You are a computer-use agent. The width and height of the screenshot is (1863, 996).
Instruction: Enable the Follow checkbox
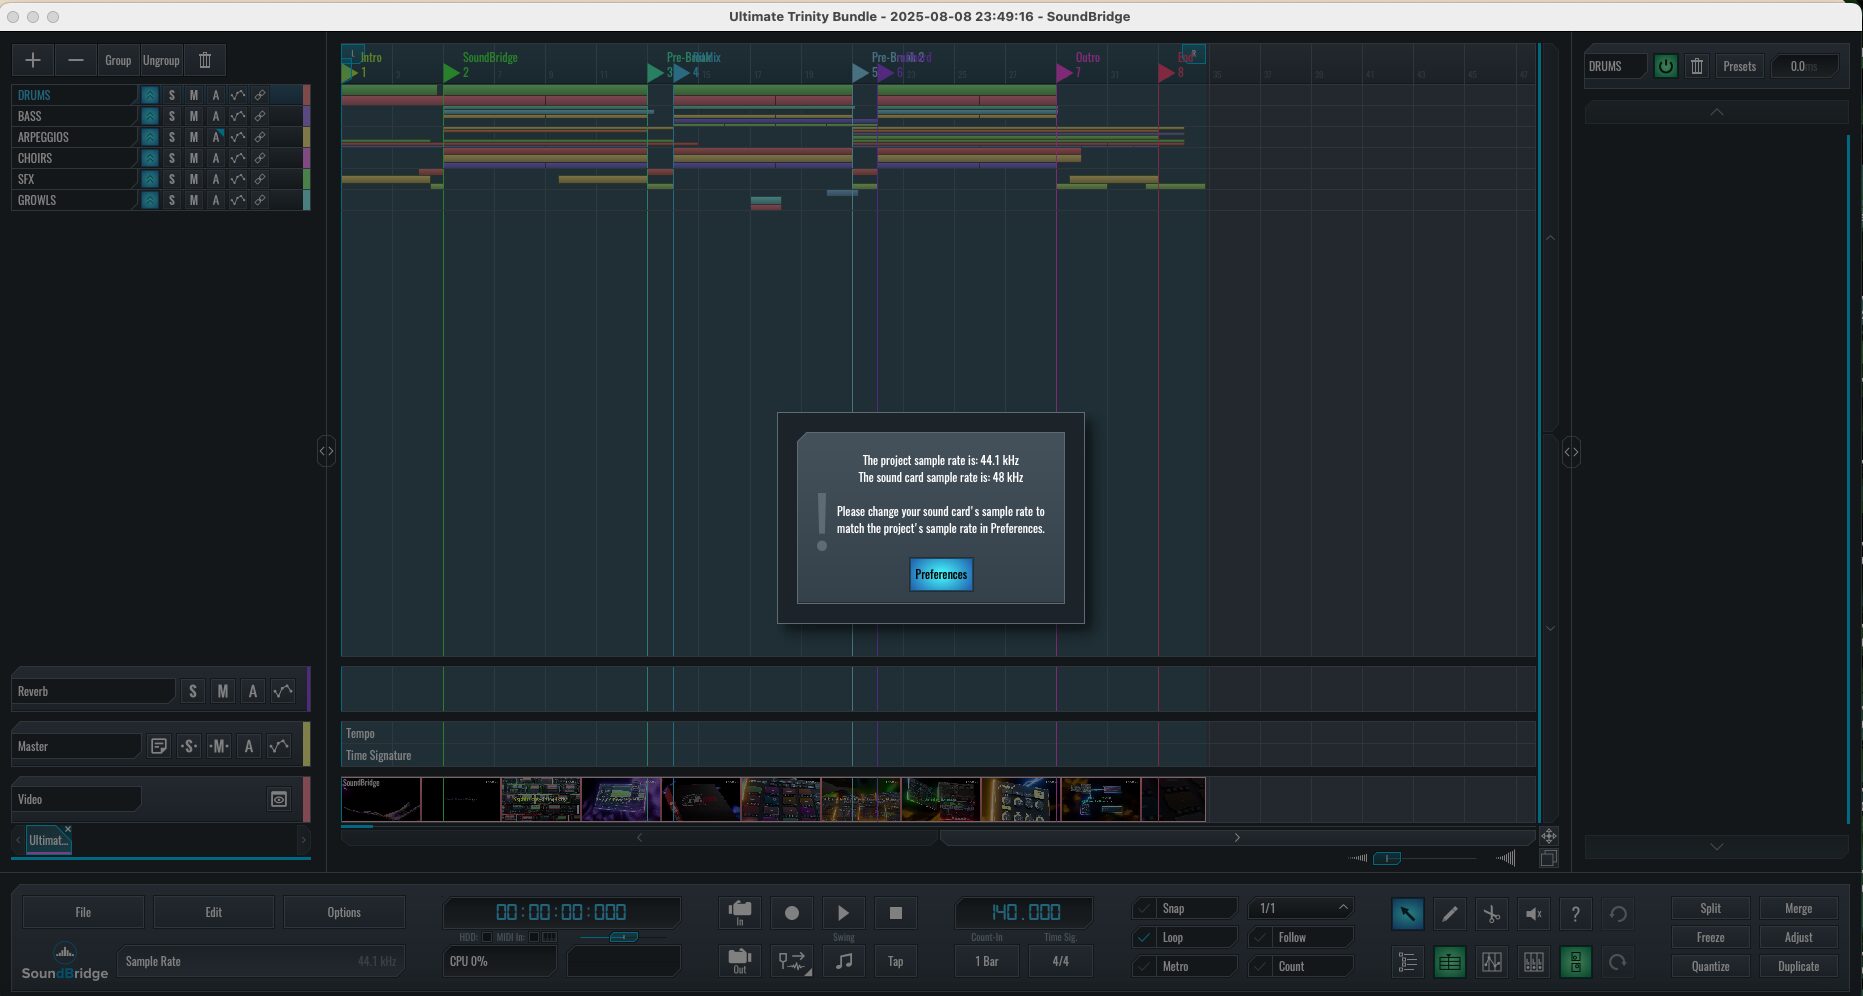click(x=1260, y=938)
